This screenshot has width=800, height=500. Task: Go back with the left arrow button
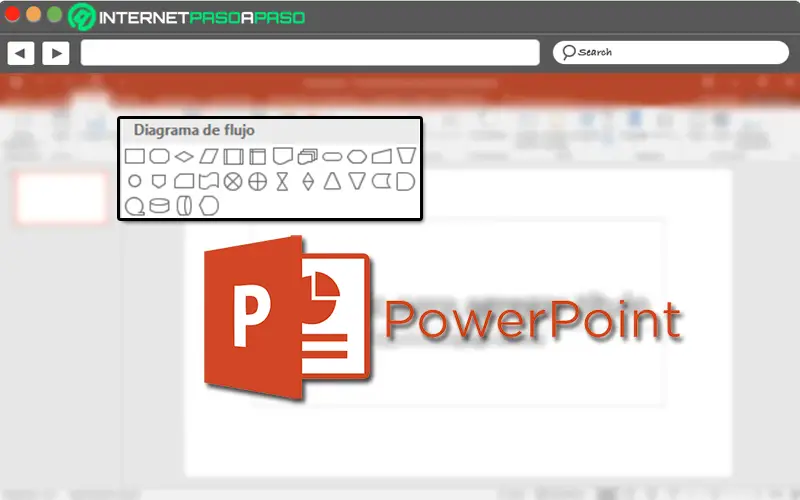pyautogui.click(x=21, y=53)
